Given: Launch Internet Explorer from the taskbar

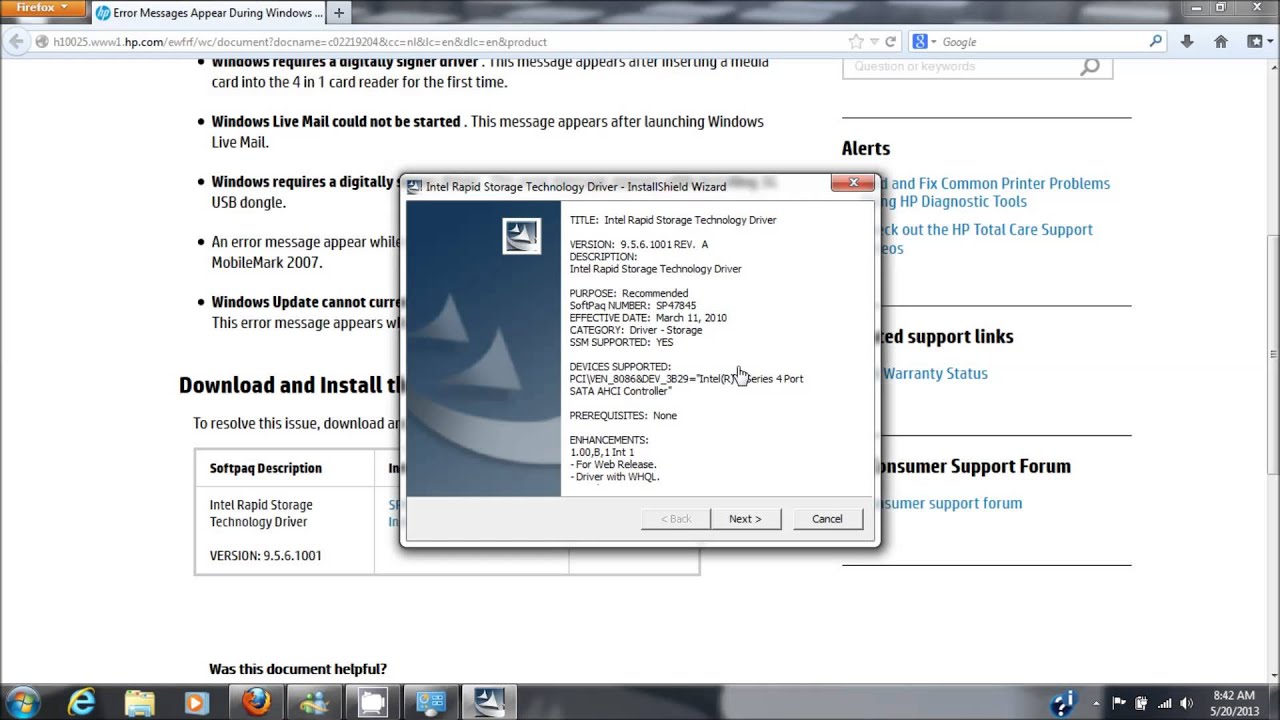Looking at the screenshot, I should click(x=82, y=703).
